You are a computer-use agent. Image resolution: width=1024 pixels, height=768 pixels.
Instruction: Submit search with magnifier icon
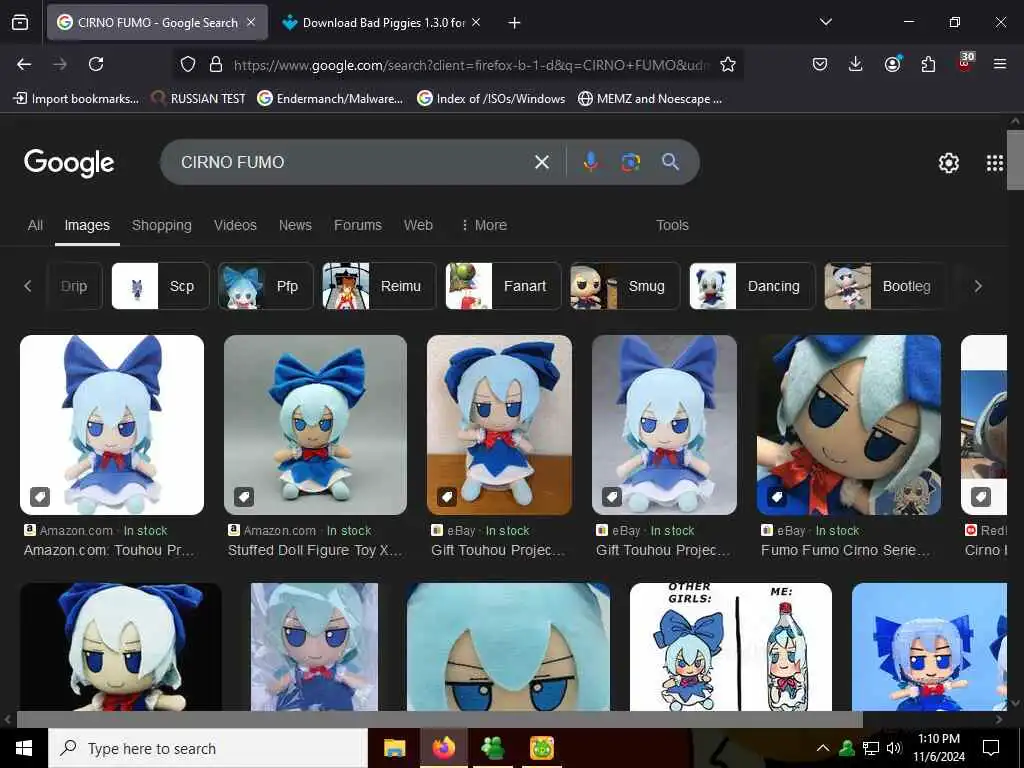click(671, 162)
